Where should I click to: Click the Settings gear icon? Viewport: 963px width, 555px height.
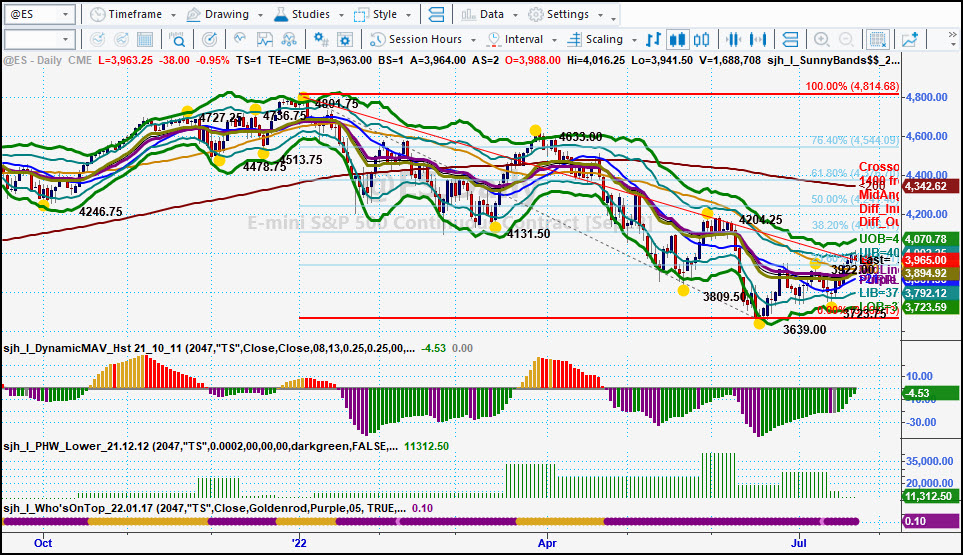pyautogui.click(x=536, y=14)
